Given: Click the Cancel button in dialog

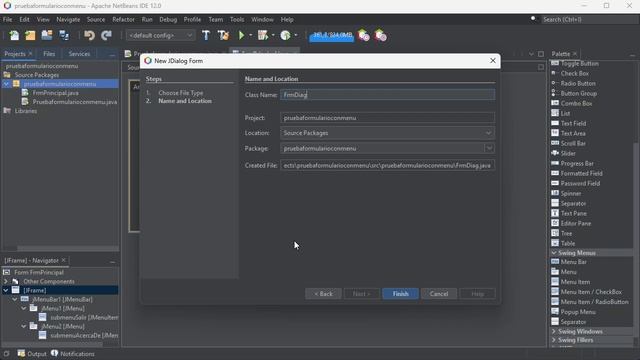Looking at the screenshot, I should pyautogui.click(x=439, y=294).
